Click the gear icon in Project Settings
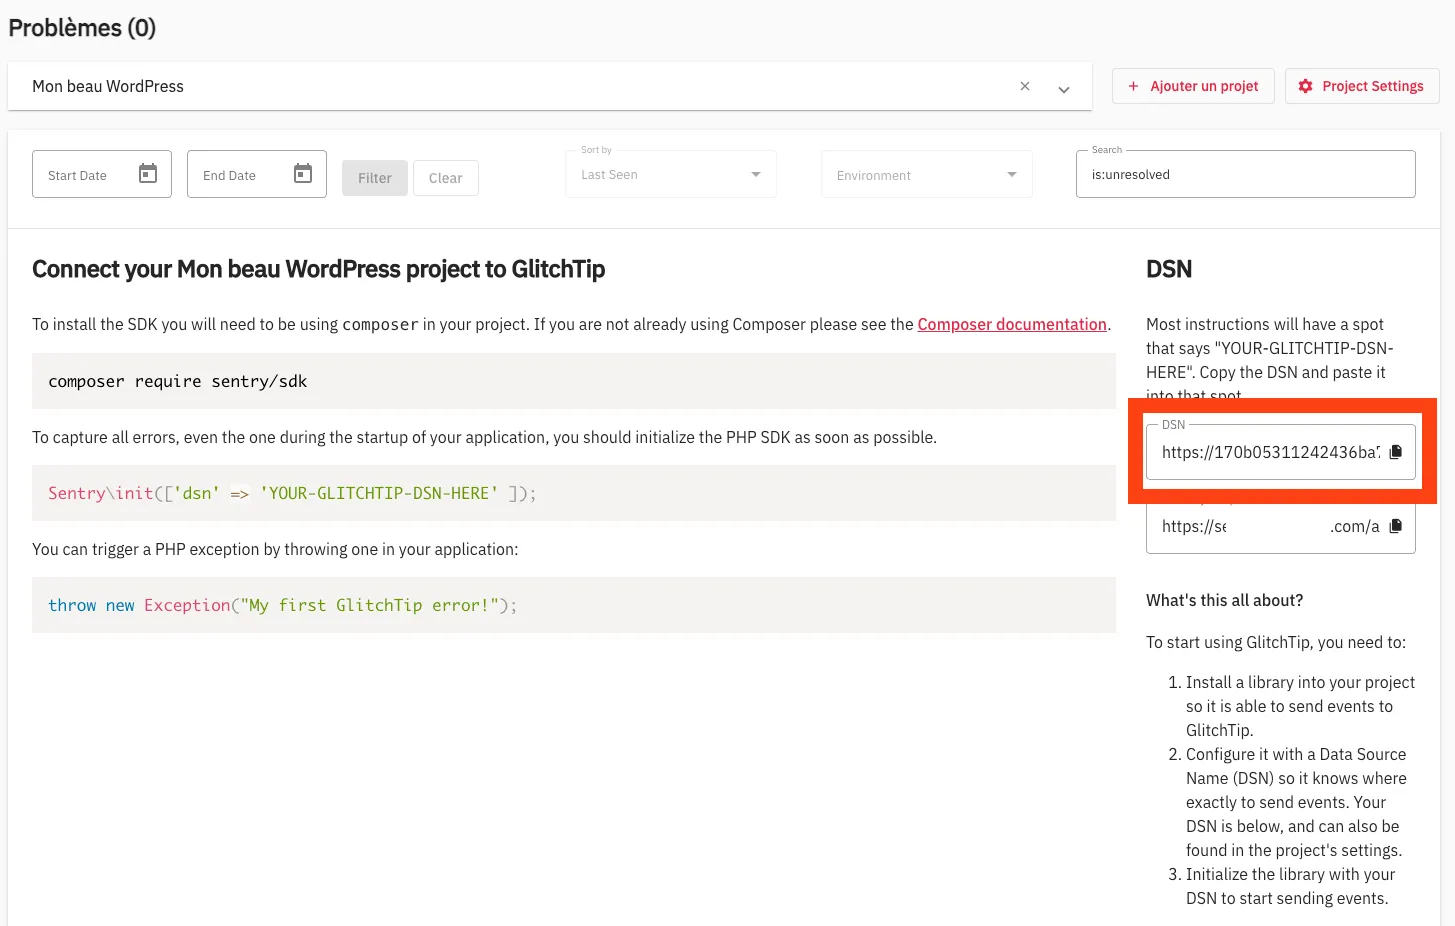This screenshot has width=1455, height=926. pyautogui.click(x=1305, y=86)
